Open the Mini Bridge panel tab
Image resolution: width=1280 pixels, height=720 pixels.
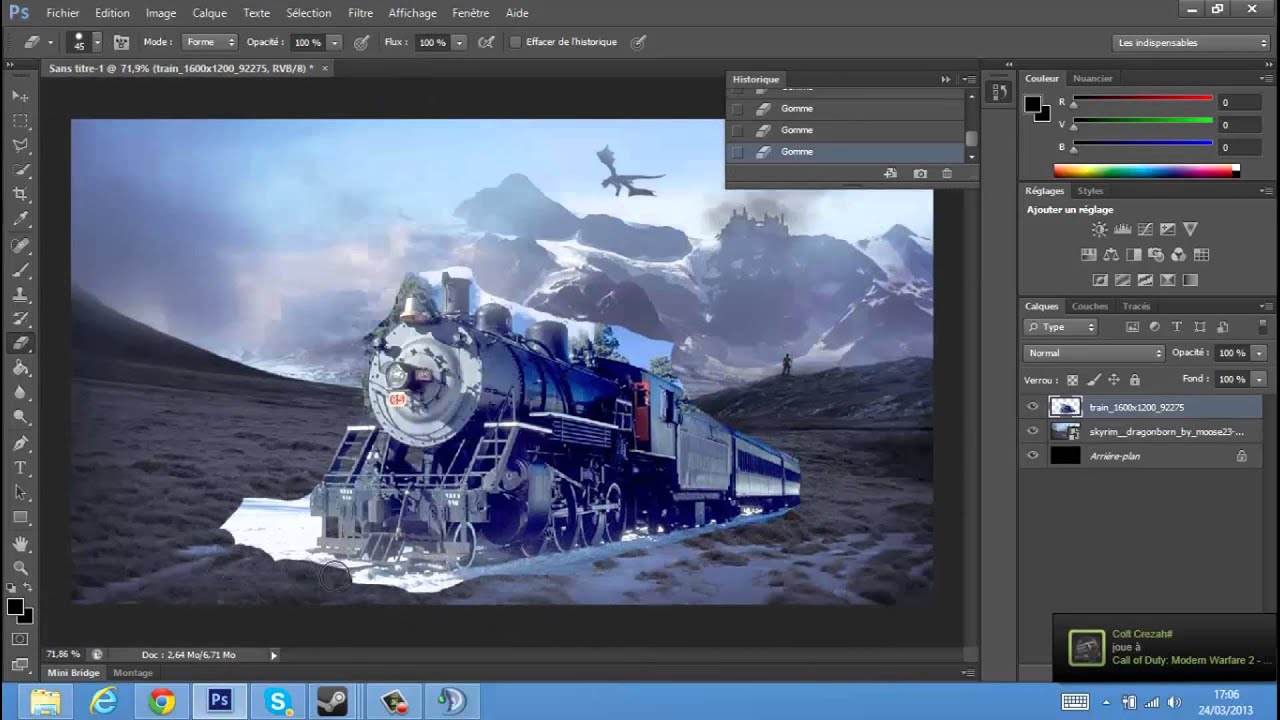click(x=74, y=673)
